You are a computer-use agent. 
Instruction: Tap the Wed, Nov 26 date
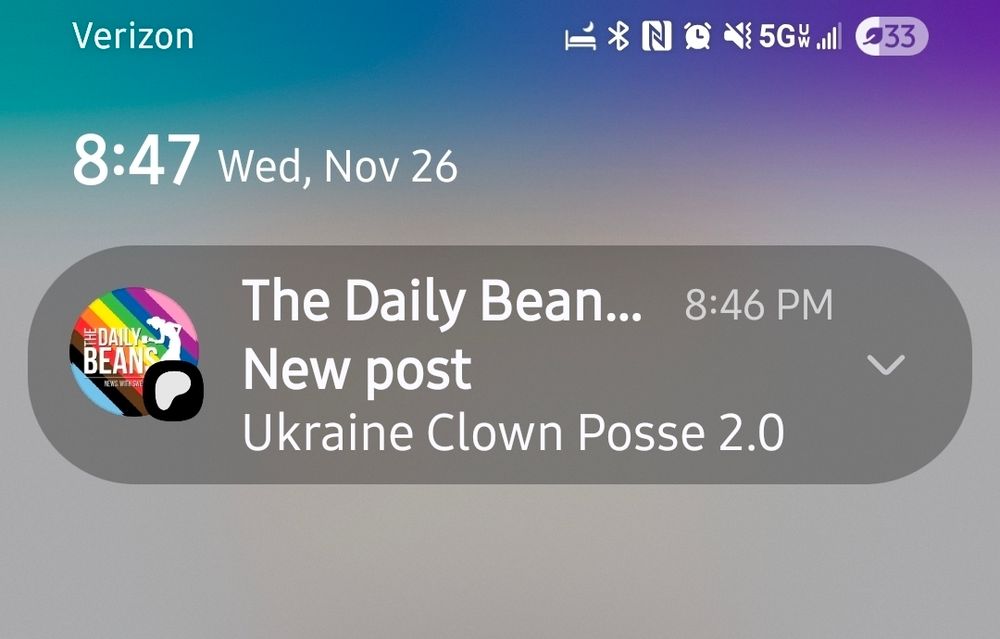338,166
